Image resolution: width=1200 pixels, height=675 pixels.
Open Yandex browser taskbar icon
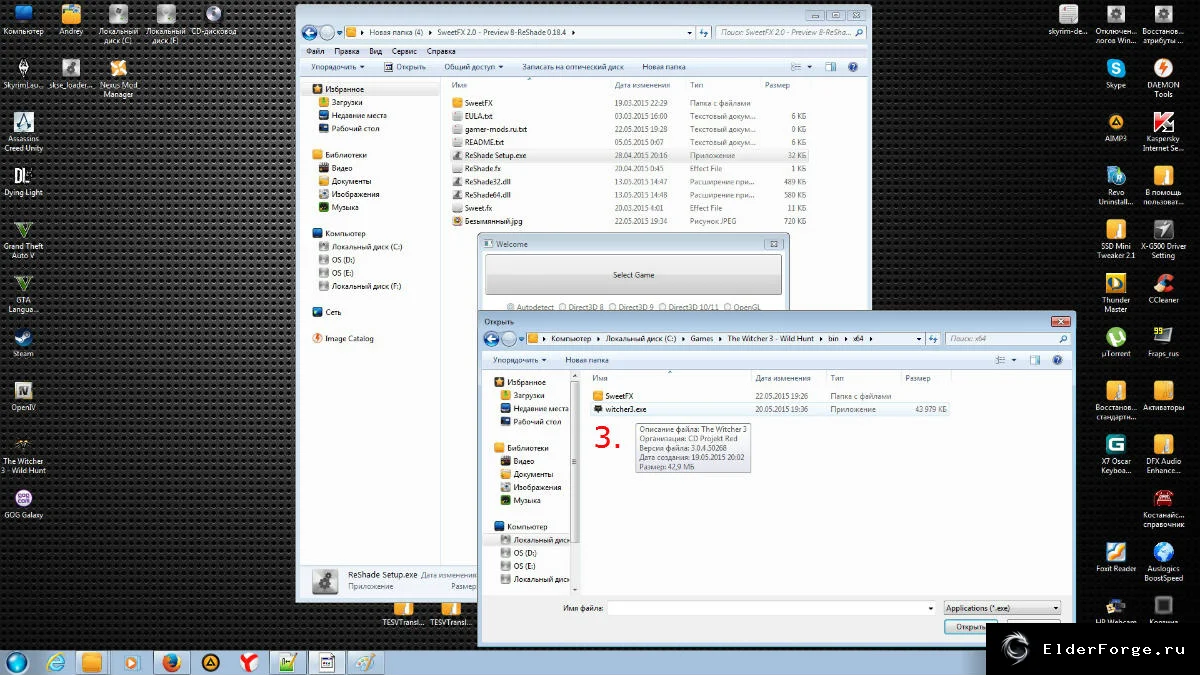249,662
